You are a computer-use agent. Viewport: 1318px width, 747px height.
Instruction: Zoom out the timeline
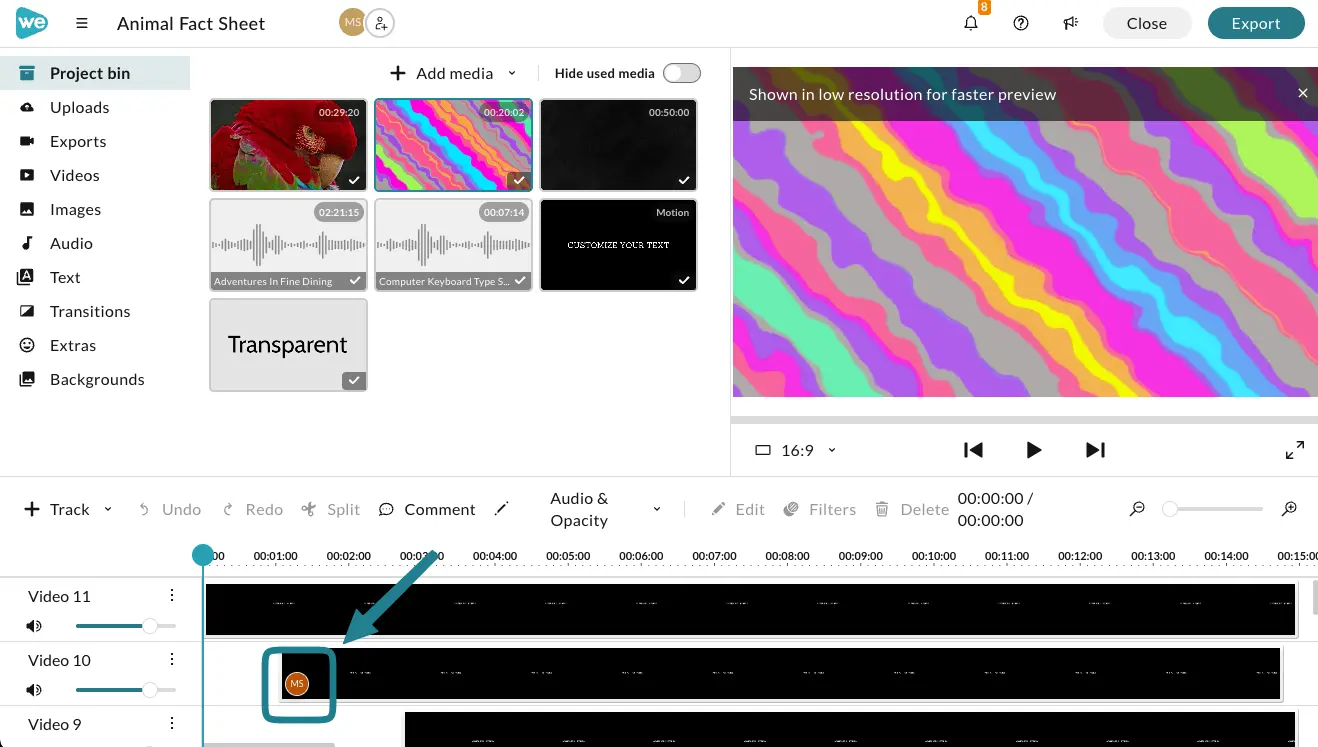tap(1137, 509)
